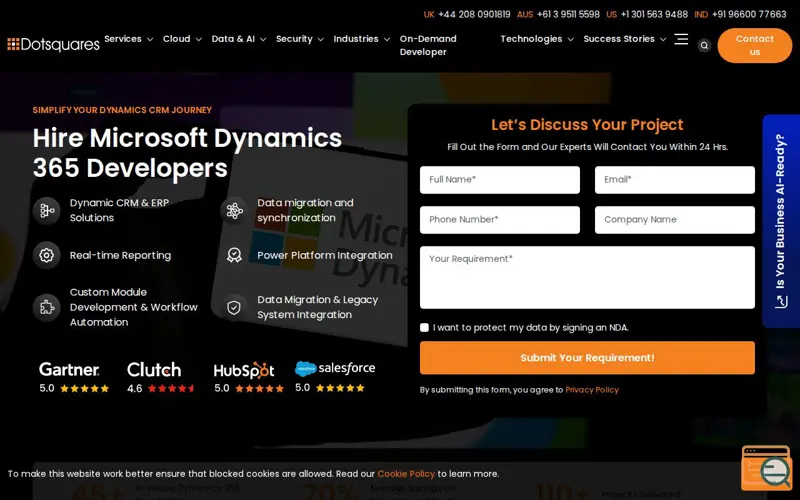The width and height of the screenshot is (800, 500).
Task: Open the Industries menu
Action: coord(356,39)
